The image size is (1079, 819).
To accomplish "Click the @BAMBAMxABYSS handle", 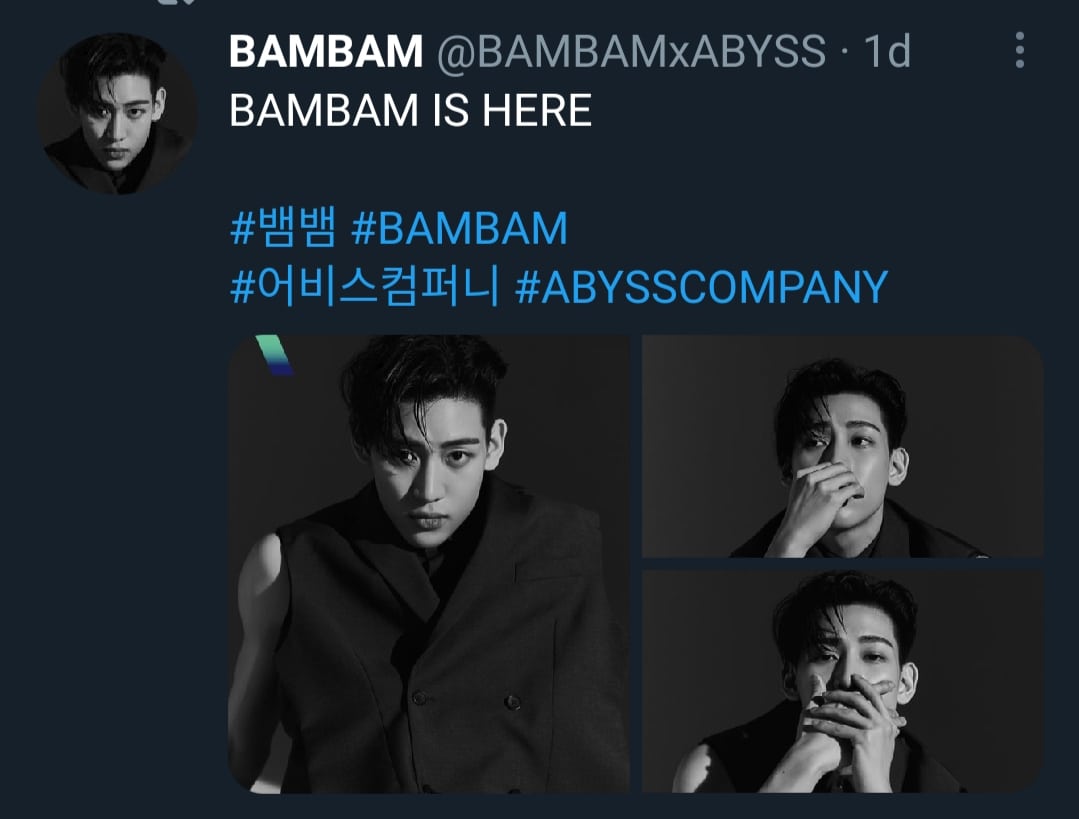I will (631, 51).
